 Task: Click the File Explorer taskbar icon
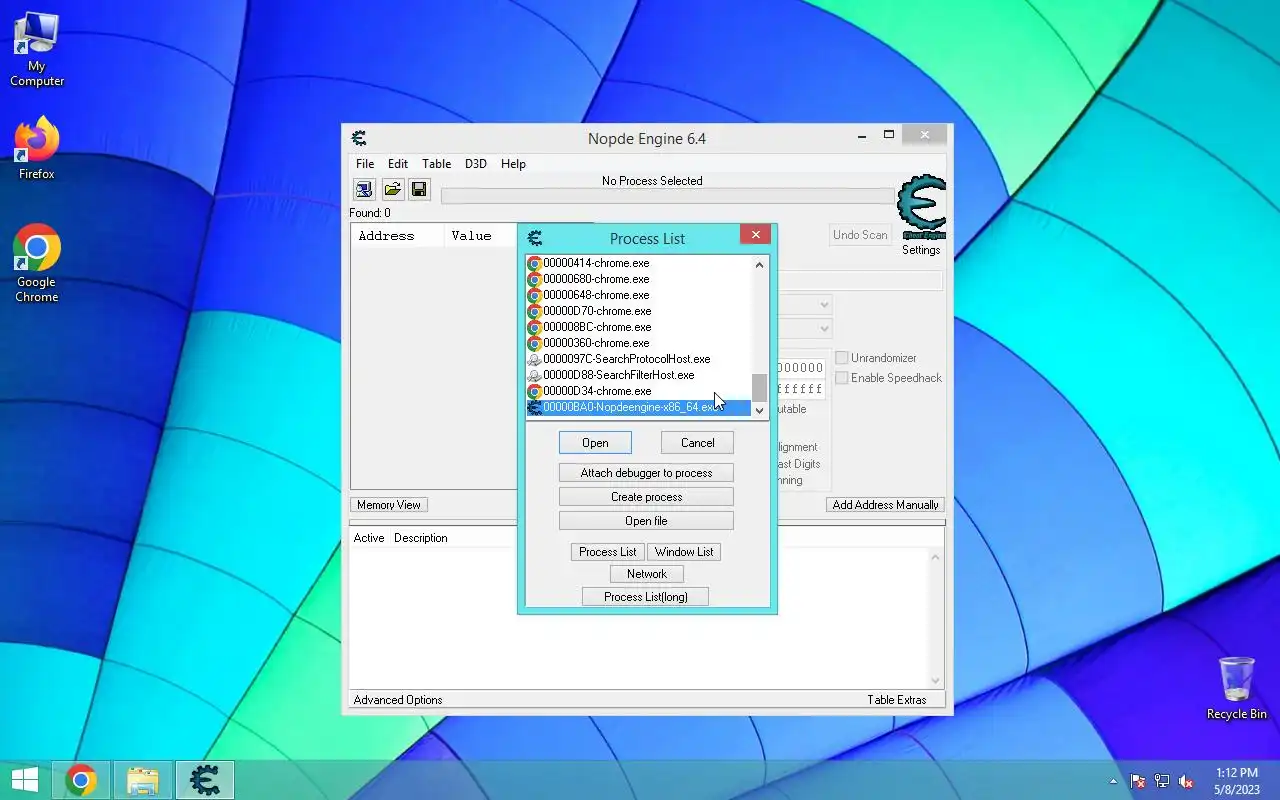click(x=143, y=780)
